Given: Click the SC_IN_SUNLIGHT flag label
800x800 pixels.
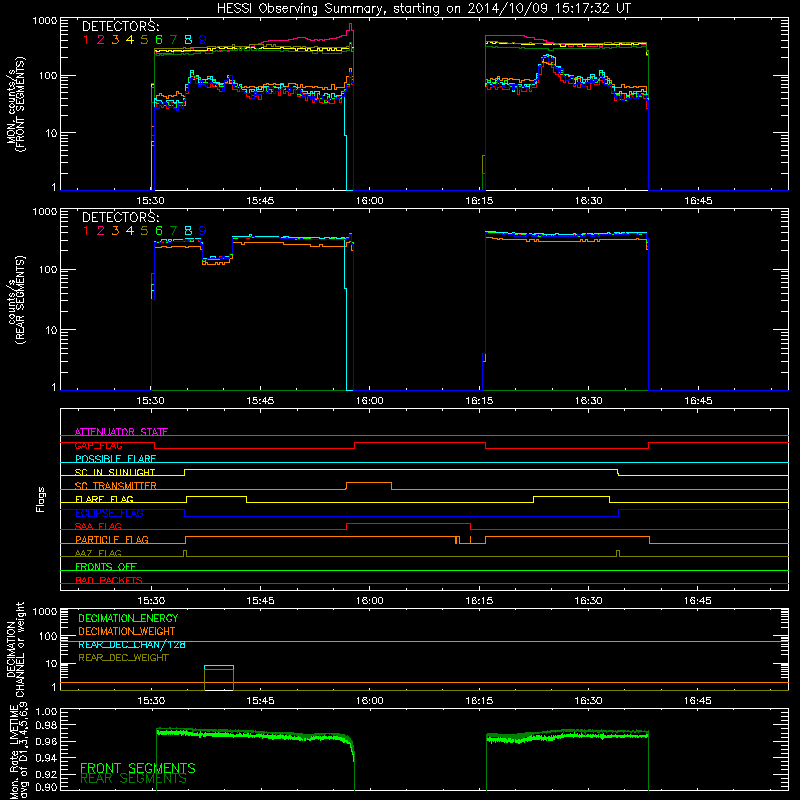Looking at the screenshot, I should pyautogui.click(x=115, y=472).
